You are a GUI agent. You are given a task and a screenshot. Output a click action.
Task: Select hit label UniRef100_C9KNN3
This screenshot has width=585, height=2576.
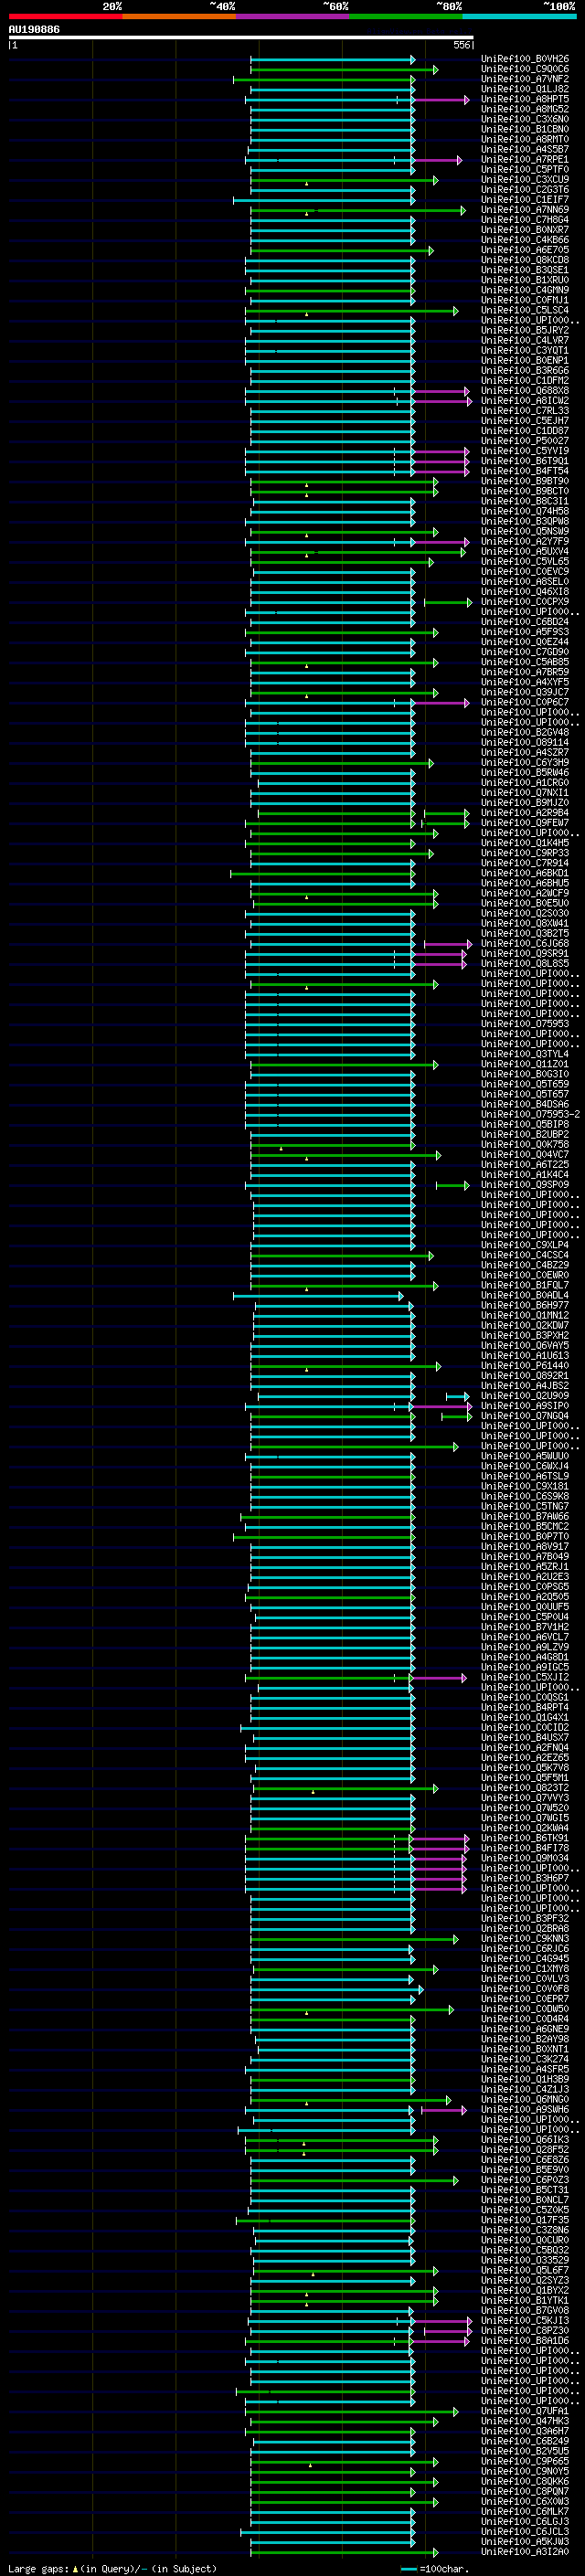click(x=525, y=1939)
